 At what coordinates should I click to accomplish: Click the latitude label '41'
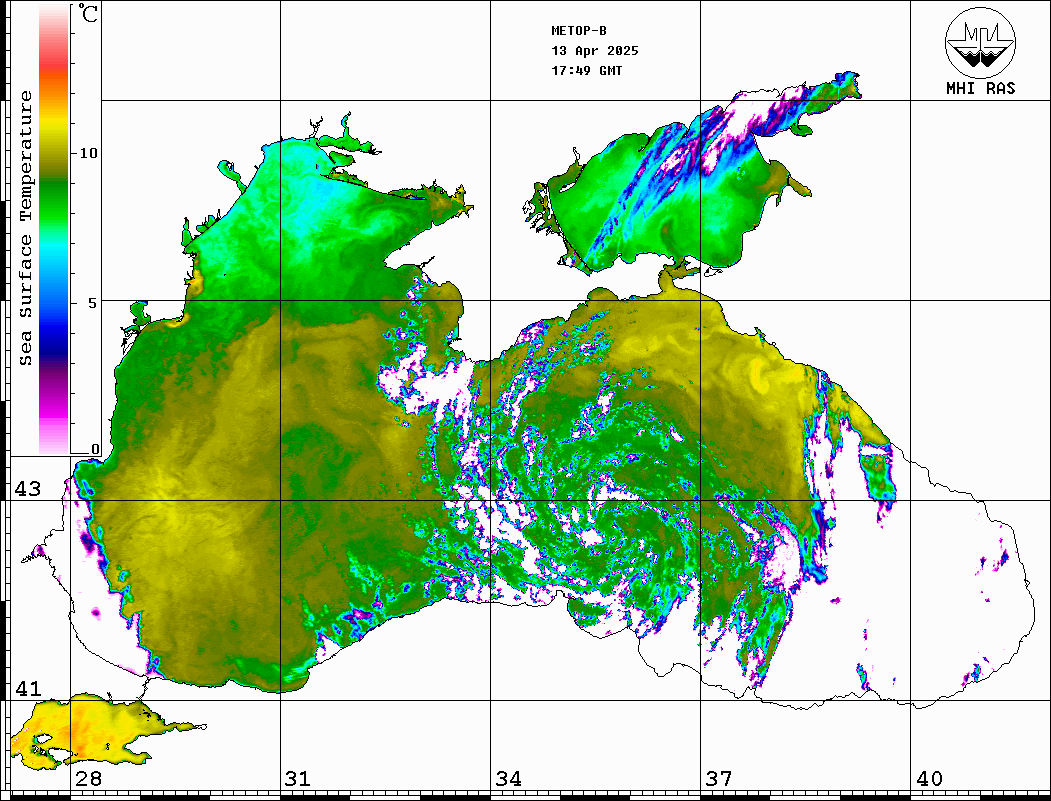(27, 688)
